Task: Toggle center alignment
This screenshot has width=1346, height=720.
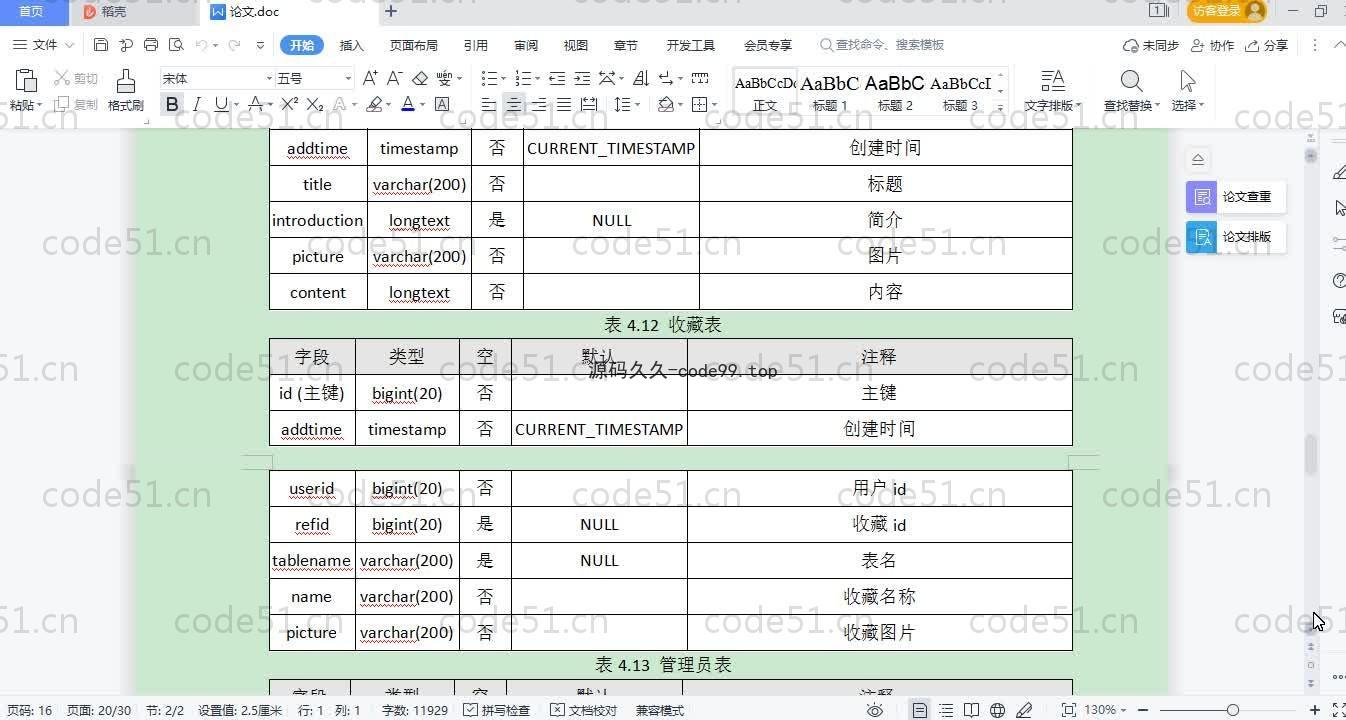Action: (x=514, y=104)
